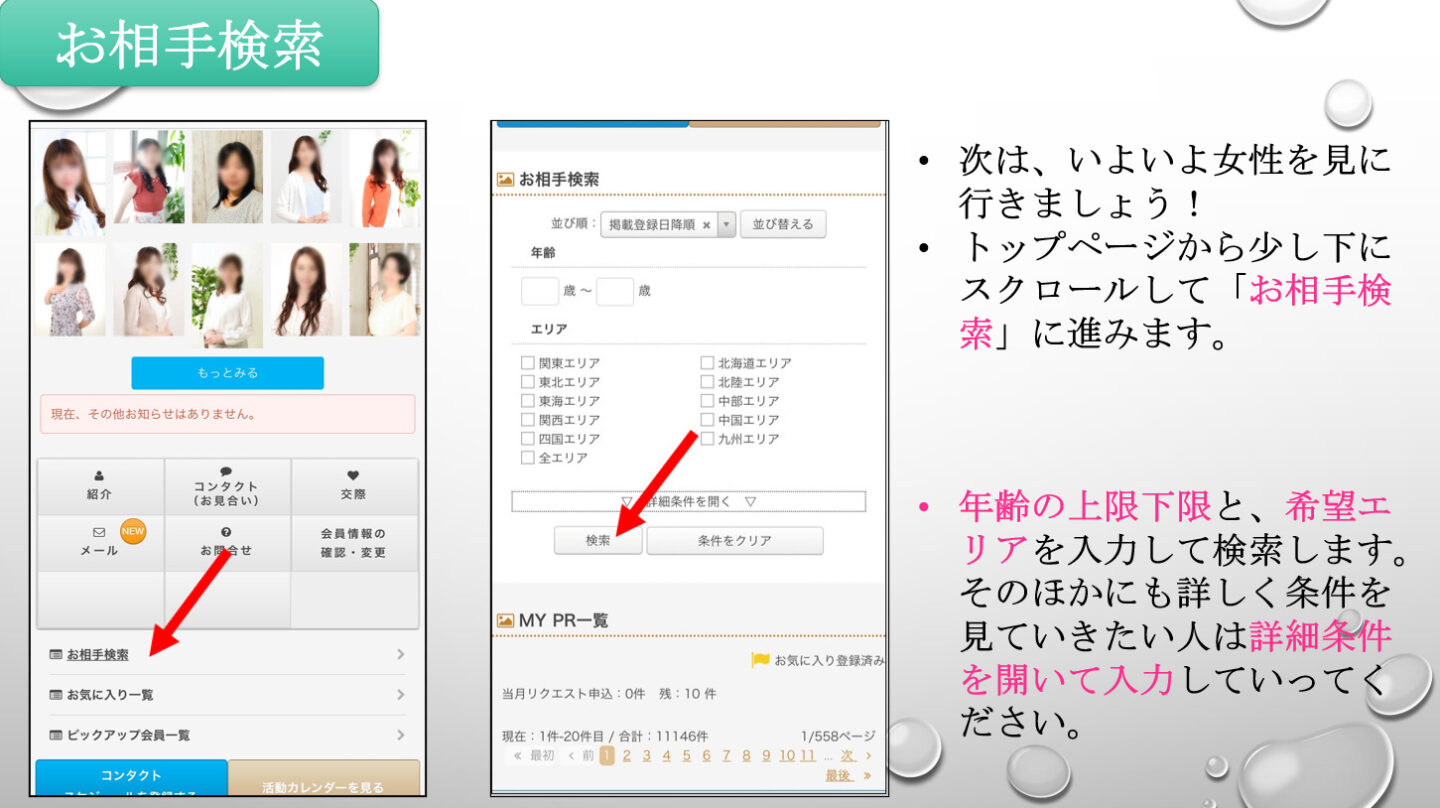Open the 紹介 person icon tile
The width and height of the screenshot is (1440, 808).
click(100, 487)
